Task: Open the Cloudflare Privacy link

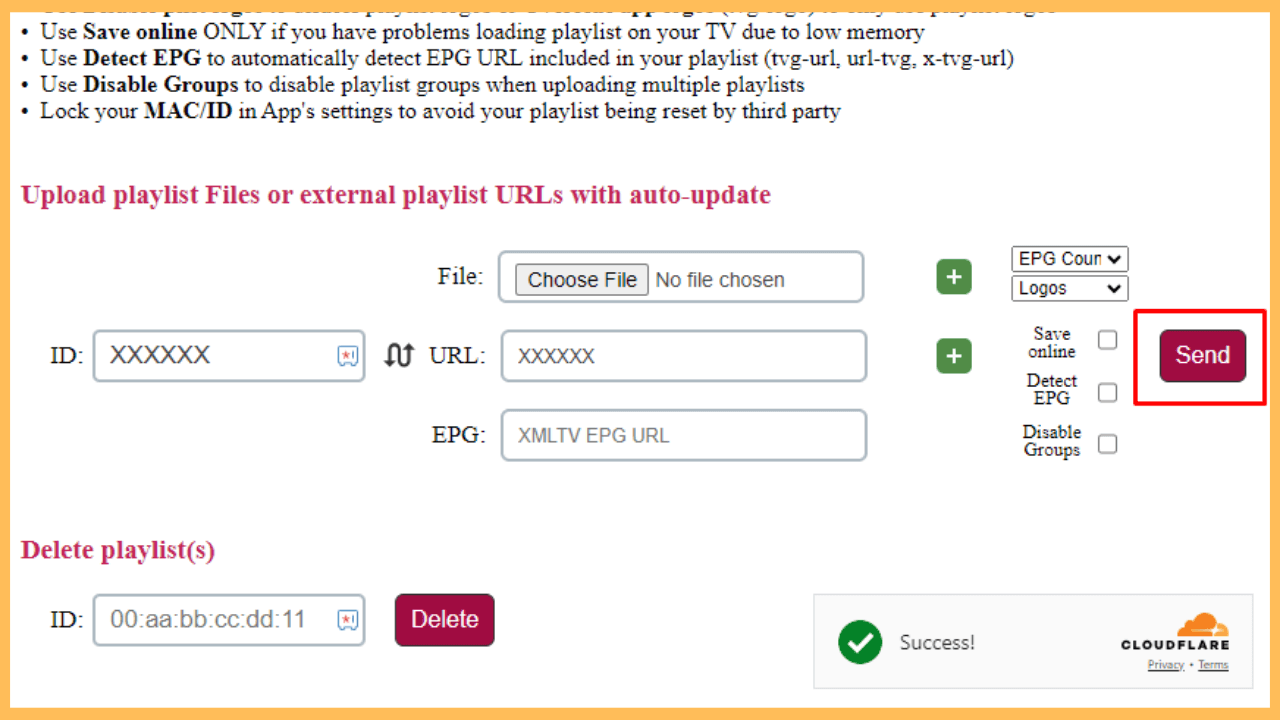Action: tap(1166, 665)
